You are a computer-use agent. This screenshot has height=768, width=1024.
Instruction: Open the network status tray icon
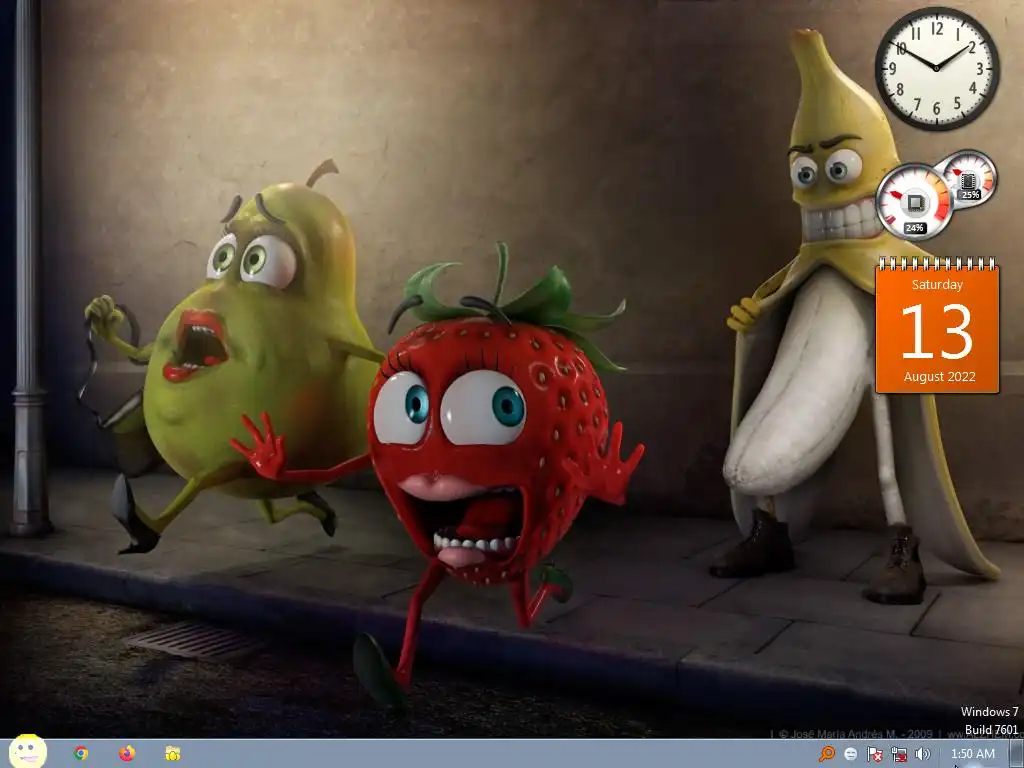(899, 754)
